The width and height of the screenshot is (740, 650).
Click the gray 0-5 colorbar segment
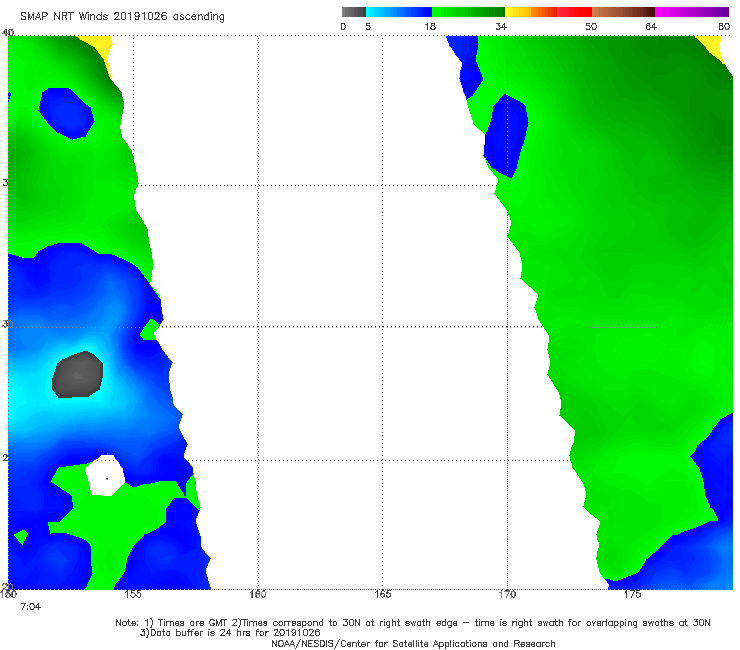click(x=353, y=12)
